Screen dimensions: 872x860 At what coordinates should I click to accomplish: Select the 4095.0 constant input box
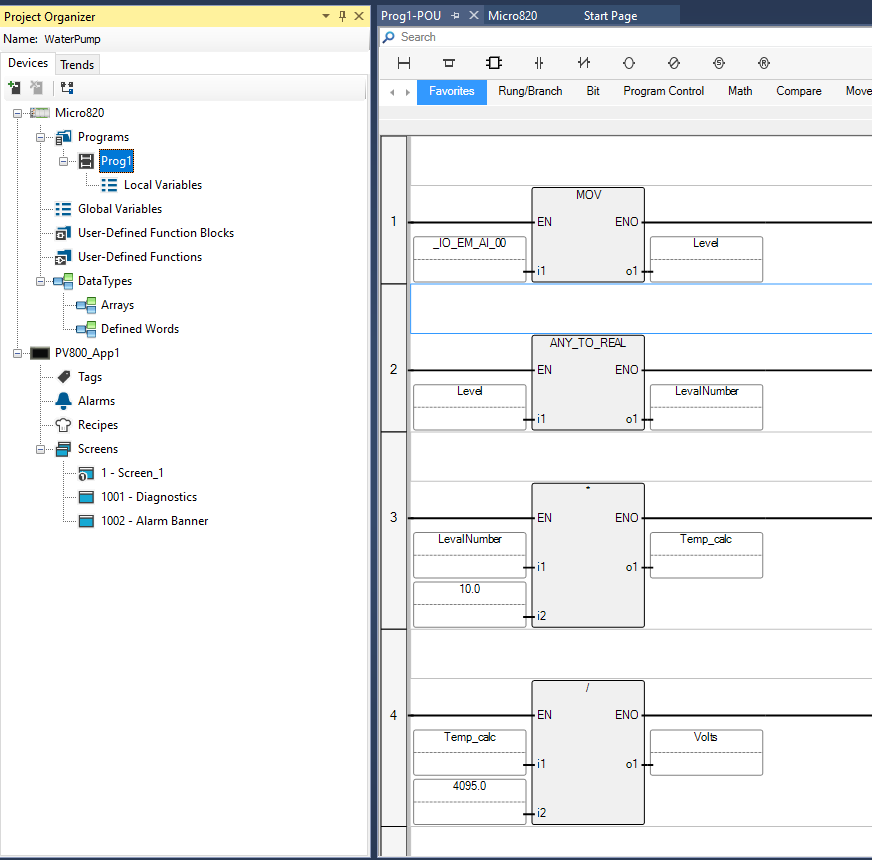click(469, 802)
